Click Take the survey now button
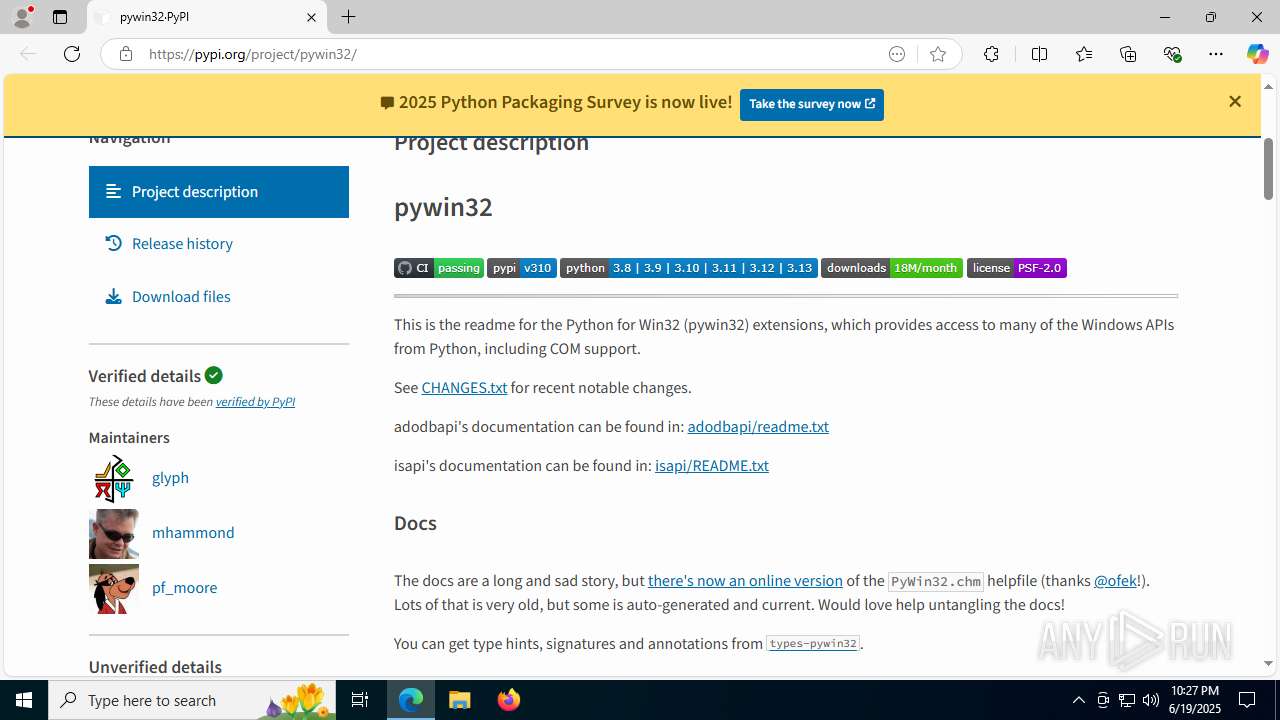The width and height of the screenshot is (1280, 720). point(812,104)
